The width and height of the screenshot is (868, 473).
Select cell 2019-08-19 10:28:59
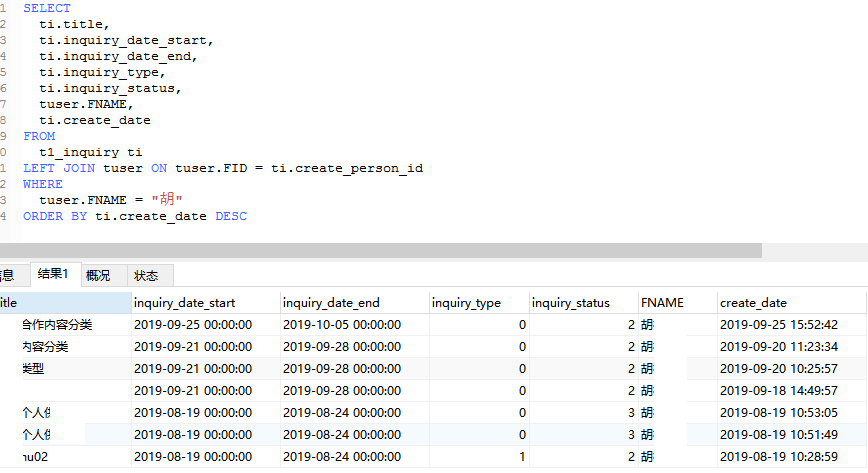tap(792, 457)
